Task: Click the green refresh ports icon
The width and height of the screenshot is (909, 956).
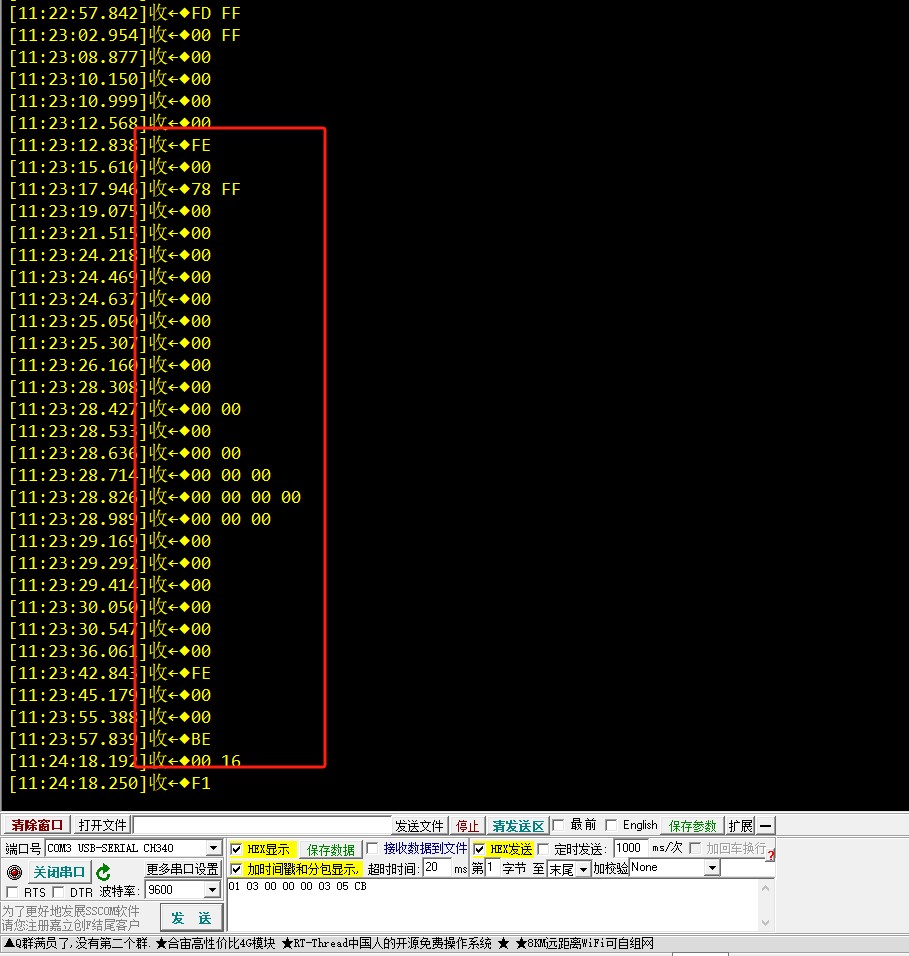Action: 103,872
